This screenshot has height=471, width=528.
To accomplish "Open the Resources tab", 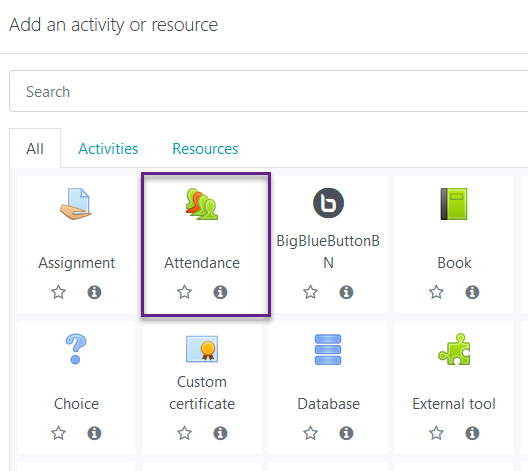I will pyautogui.click(x=205, y=148).
